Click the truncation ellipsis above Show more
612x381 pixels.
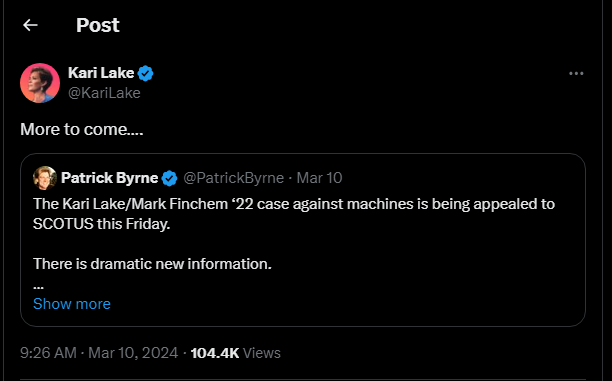click(38, 287)
